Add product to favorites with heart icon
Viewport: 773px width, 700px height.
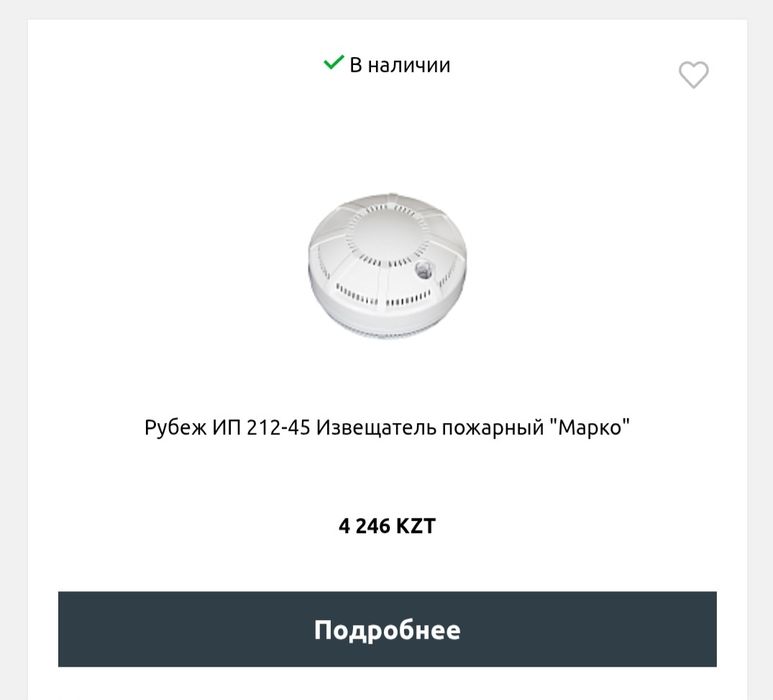click(x=693, y=75)
